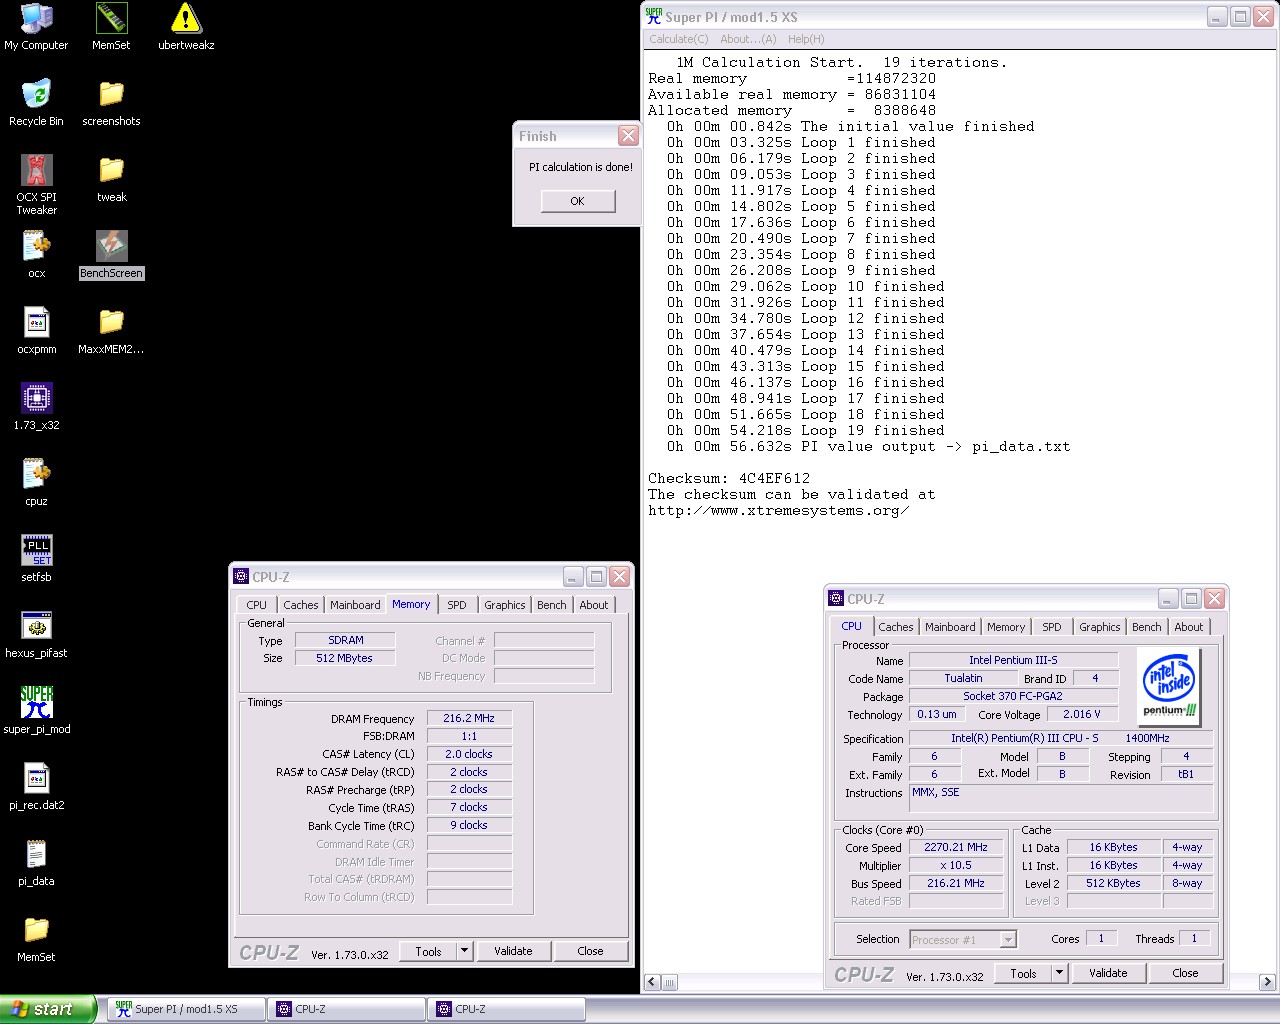This screenshot has width=1280, height=1024.
Task: Open Help(H) menu in Super PI
Action: point(806,39)
